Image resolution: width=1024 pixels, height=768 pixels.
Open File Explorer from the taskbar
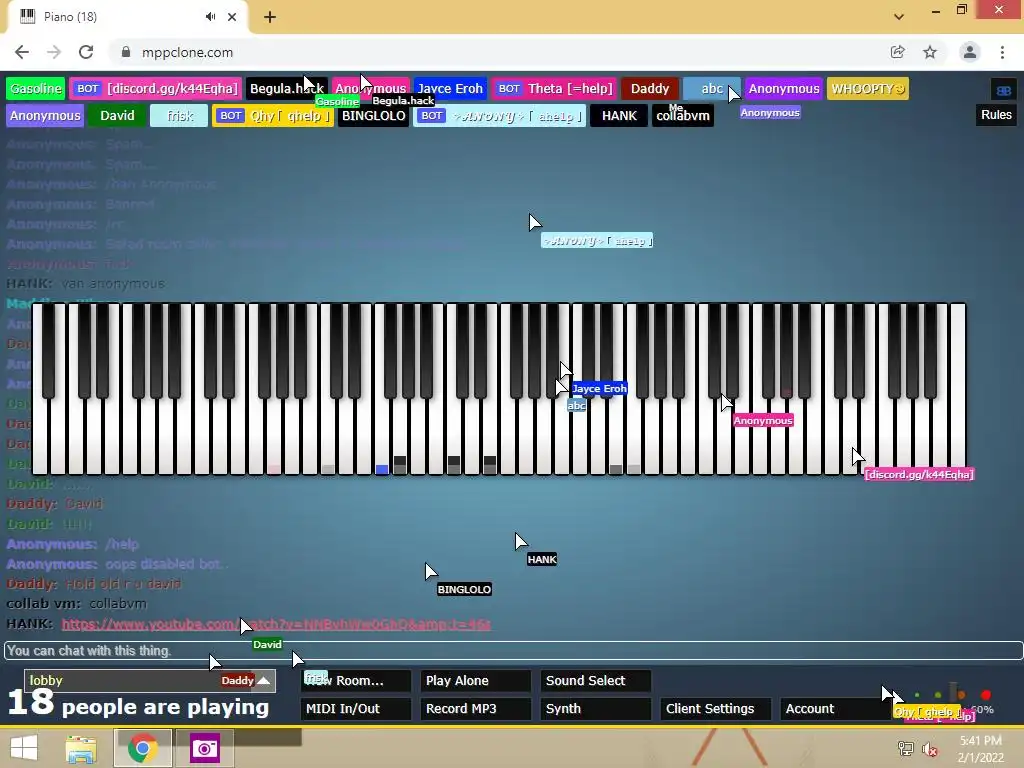[x=82, y=748]
